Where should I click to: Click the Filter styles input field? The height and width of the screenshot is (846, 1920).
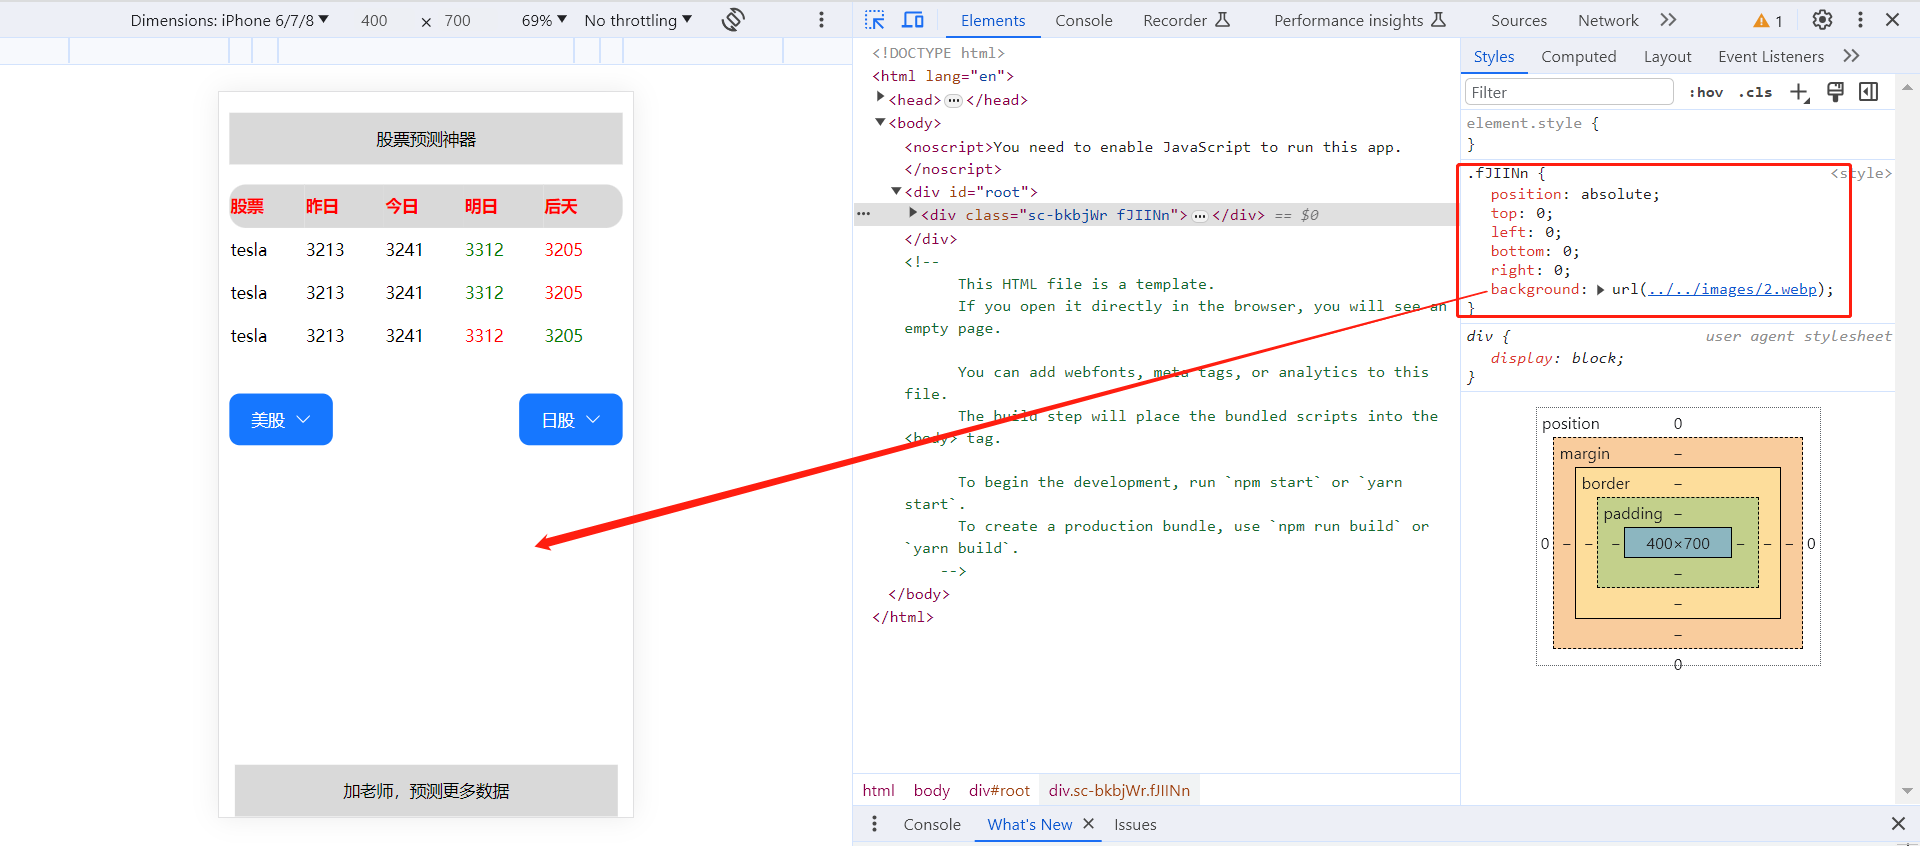point(1569,92)
